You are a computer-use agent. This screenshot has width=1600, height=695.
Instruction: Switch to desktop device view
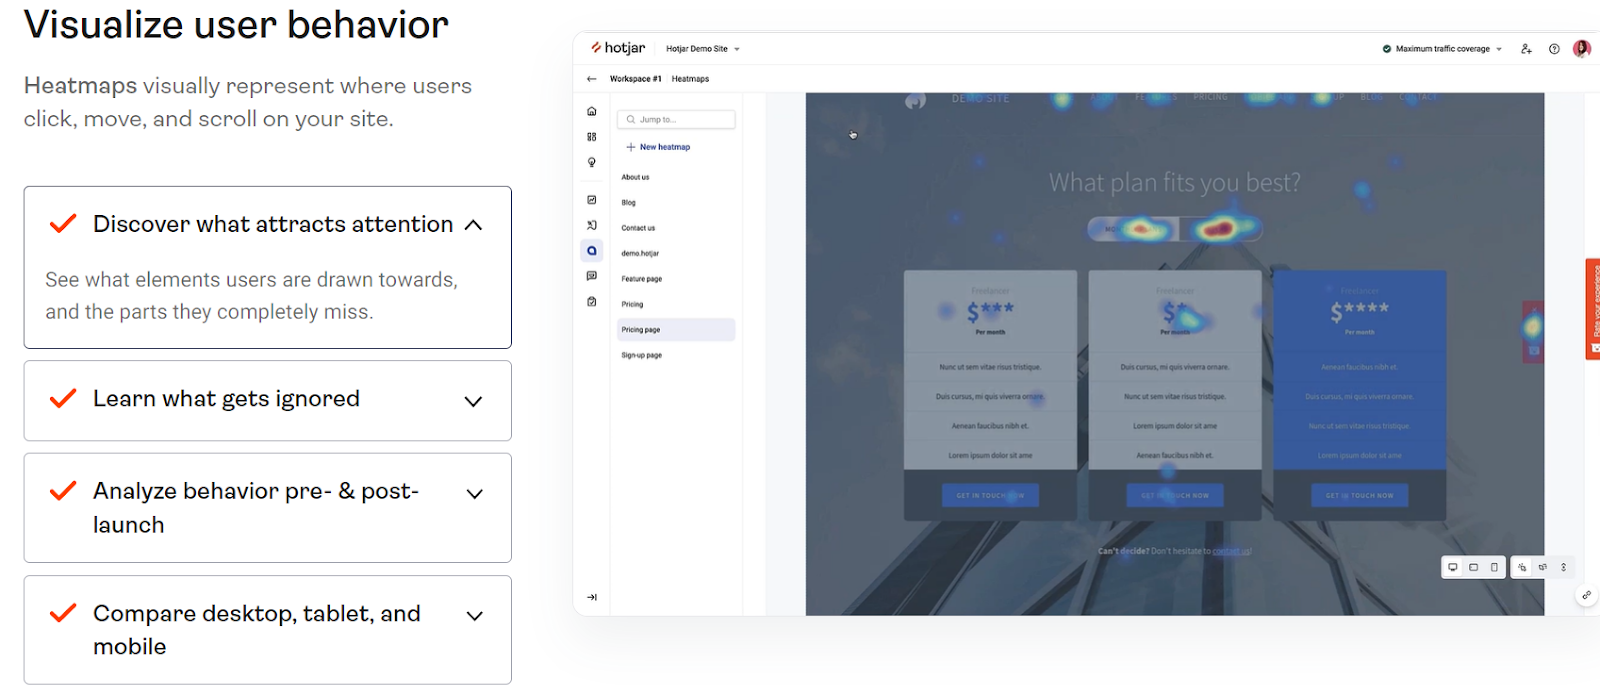pos(1453,567)
